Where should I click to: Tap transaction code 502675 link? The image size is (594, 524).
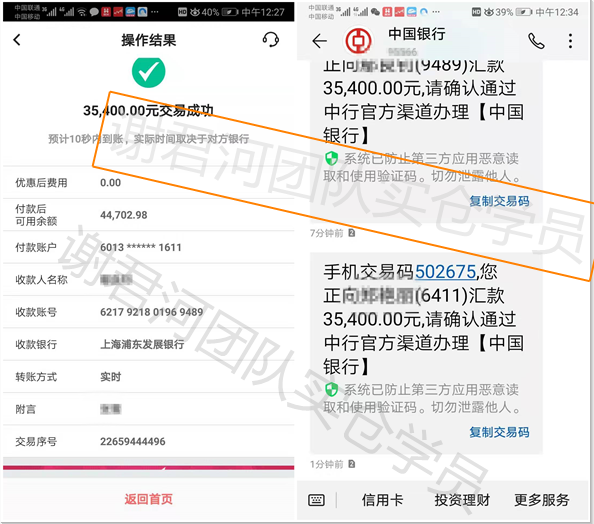(445, 272)
